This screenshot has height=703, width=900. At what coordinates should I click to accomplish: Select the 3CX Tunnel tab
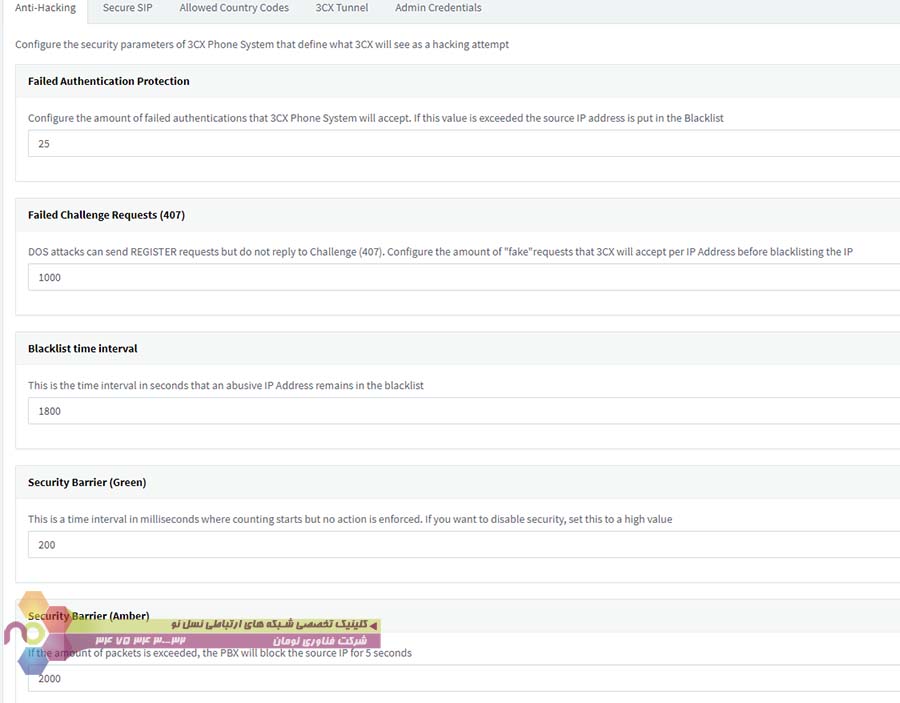tap(342, 8)
